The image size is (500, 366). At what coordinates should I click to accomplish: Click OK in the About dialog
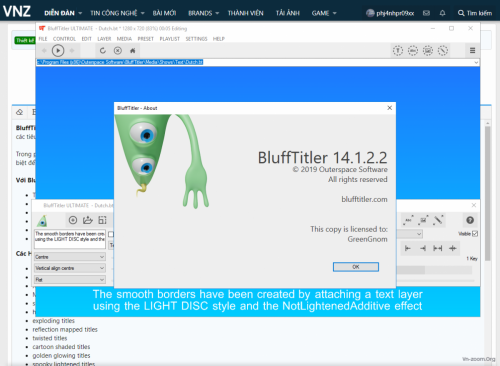point(356,267)
